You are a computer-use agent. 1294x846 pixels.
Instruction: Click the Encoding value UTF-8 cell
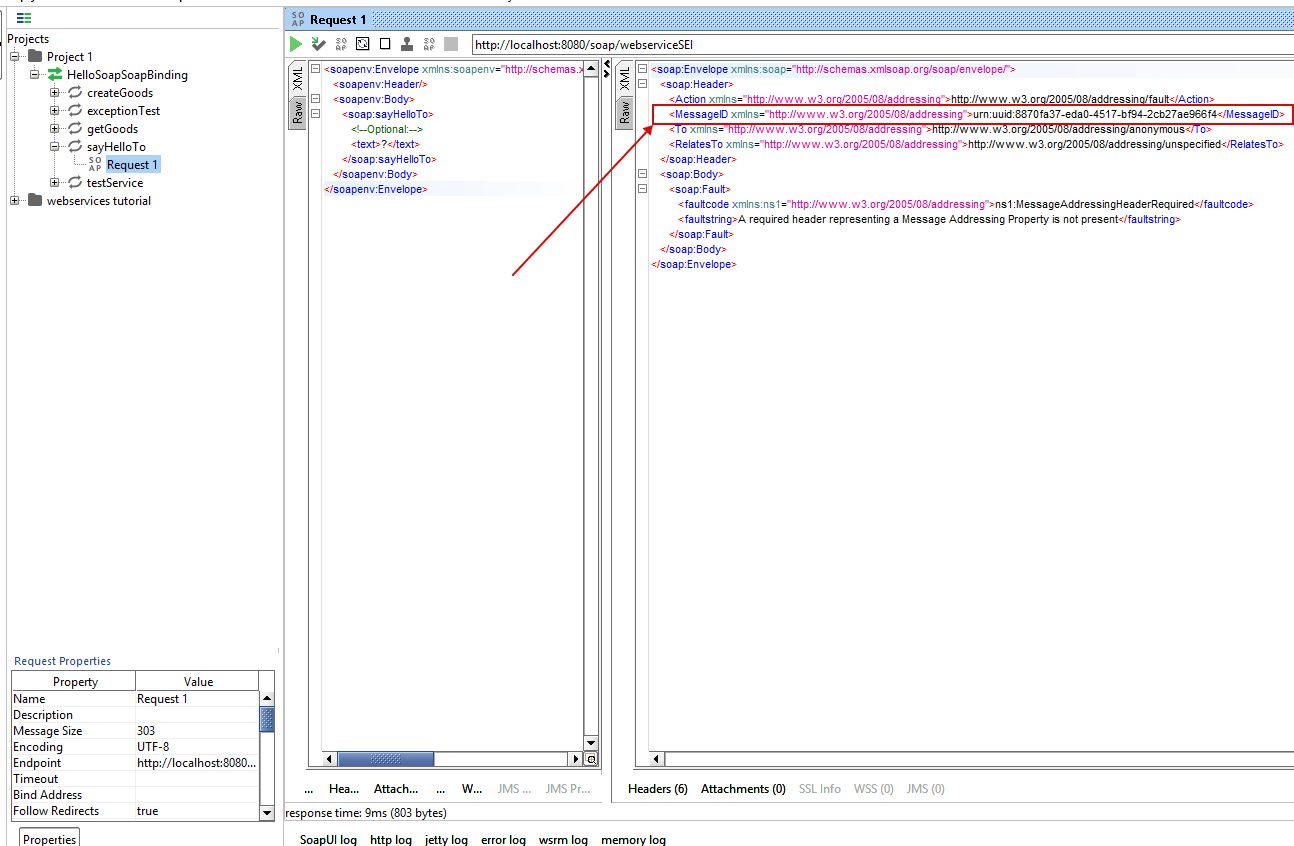(197, 746)
